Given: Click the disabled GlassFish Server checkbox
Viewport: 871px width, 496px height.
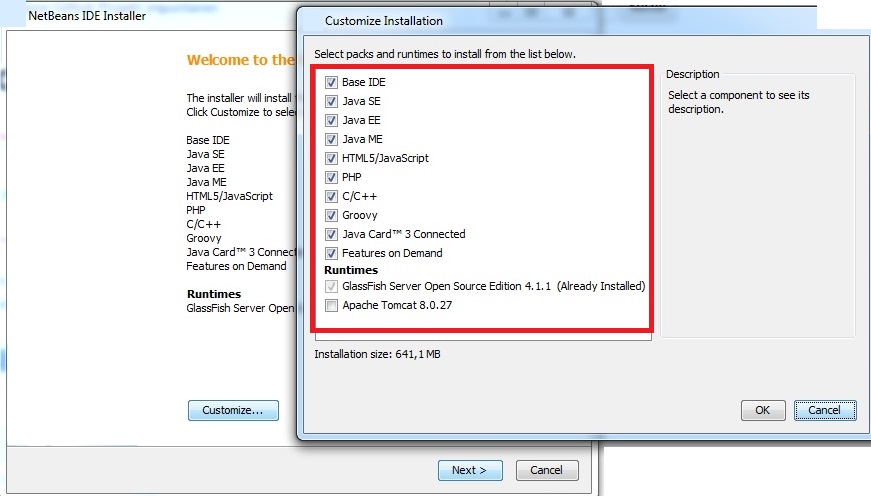Looking at the screenshot, I should click(331, 286).
